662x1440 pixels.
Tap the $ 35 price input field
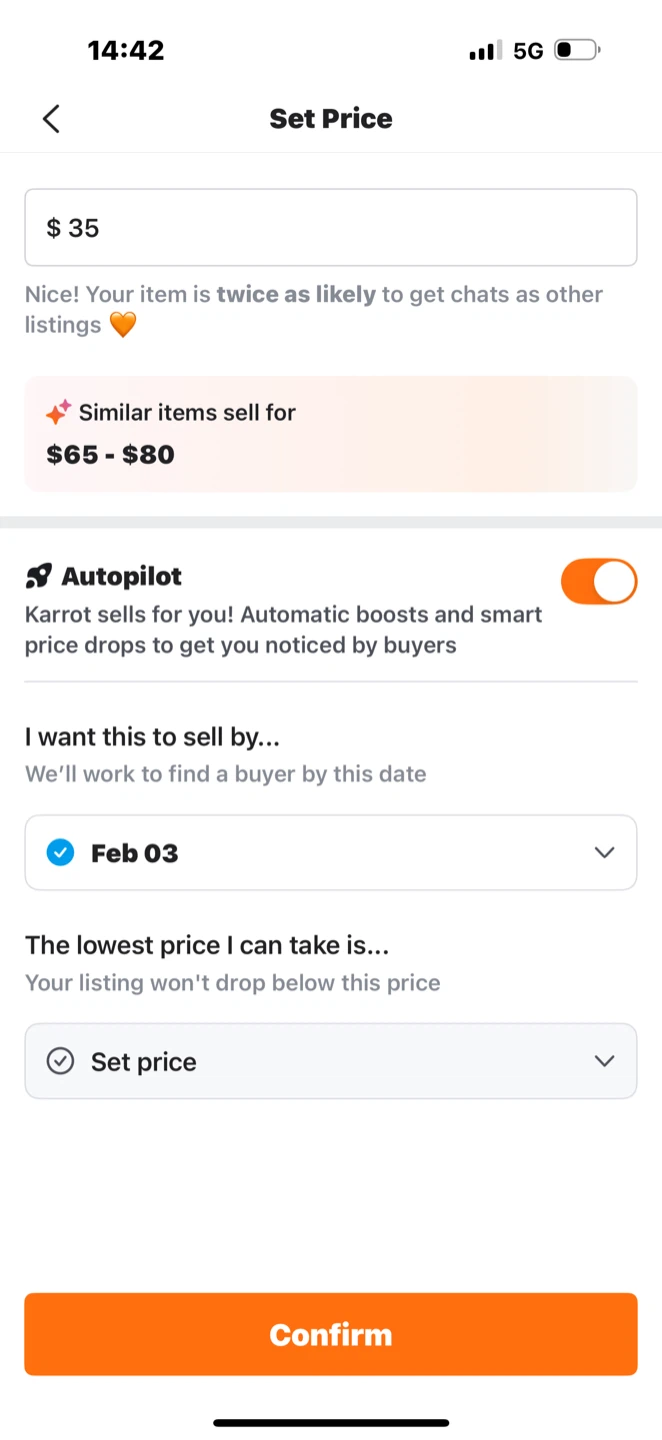[330, 228]
